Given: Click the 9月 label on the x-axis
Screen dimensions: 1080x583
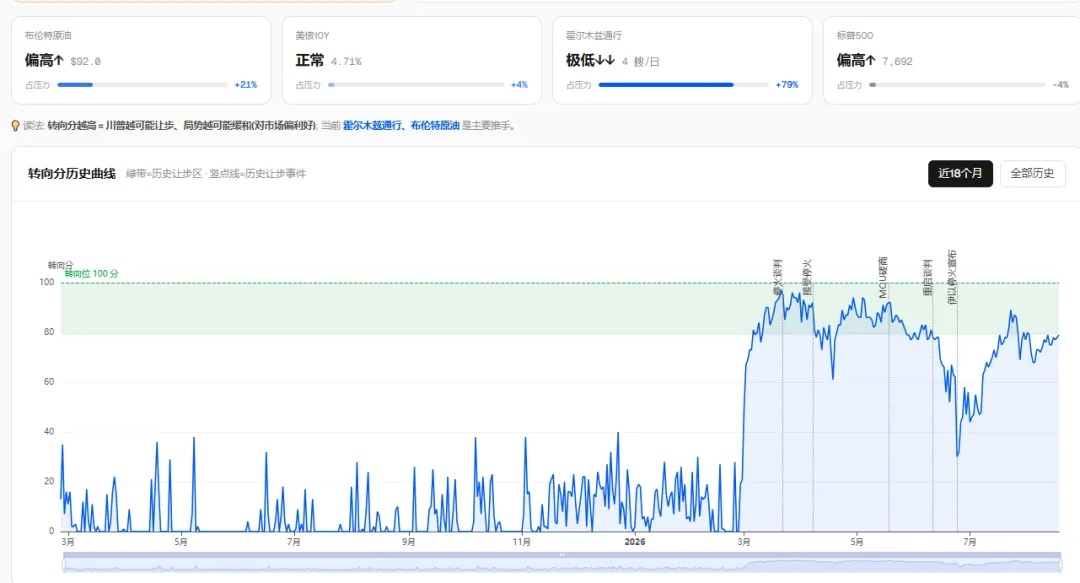Looking at the screenshot, I should tap(408, 542).
